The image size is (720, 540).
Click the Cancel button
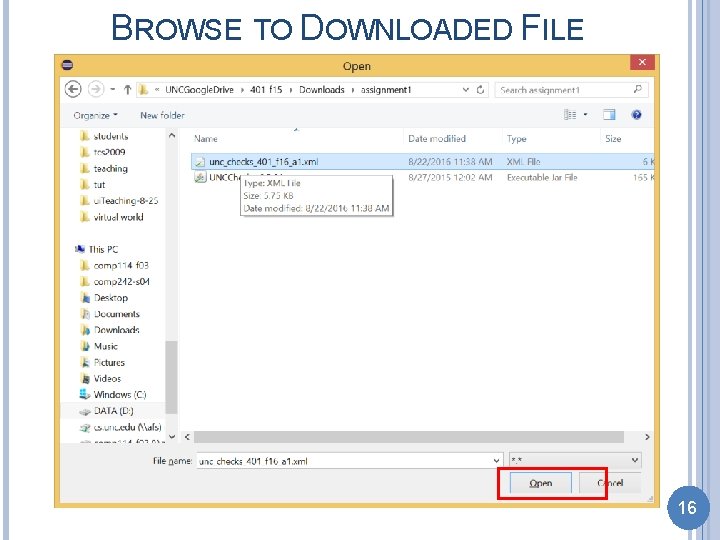point(610,483)
